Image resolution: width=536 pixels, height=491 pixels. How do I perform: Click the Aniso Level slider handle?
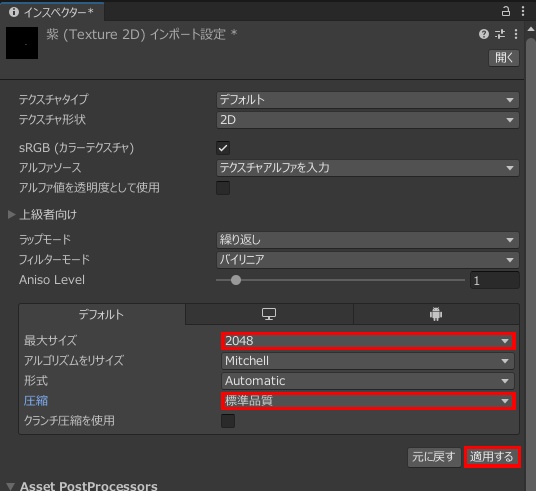(x=236, y=280)
